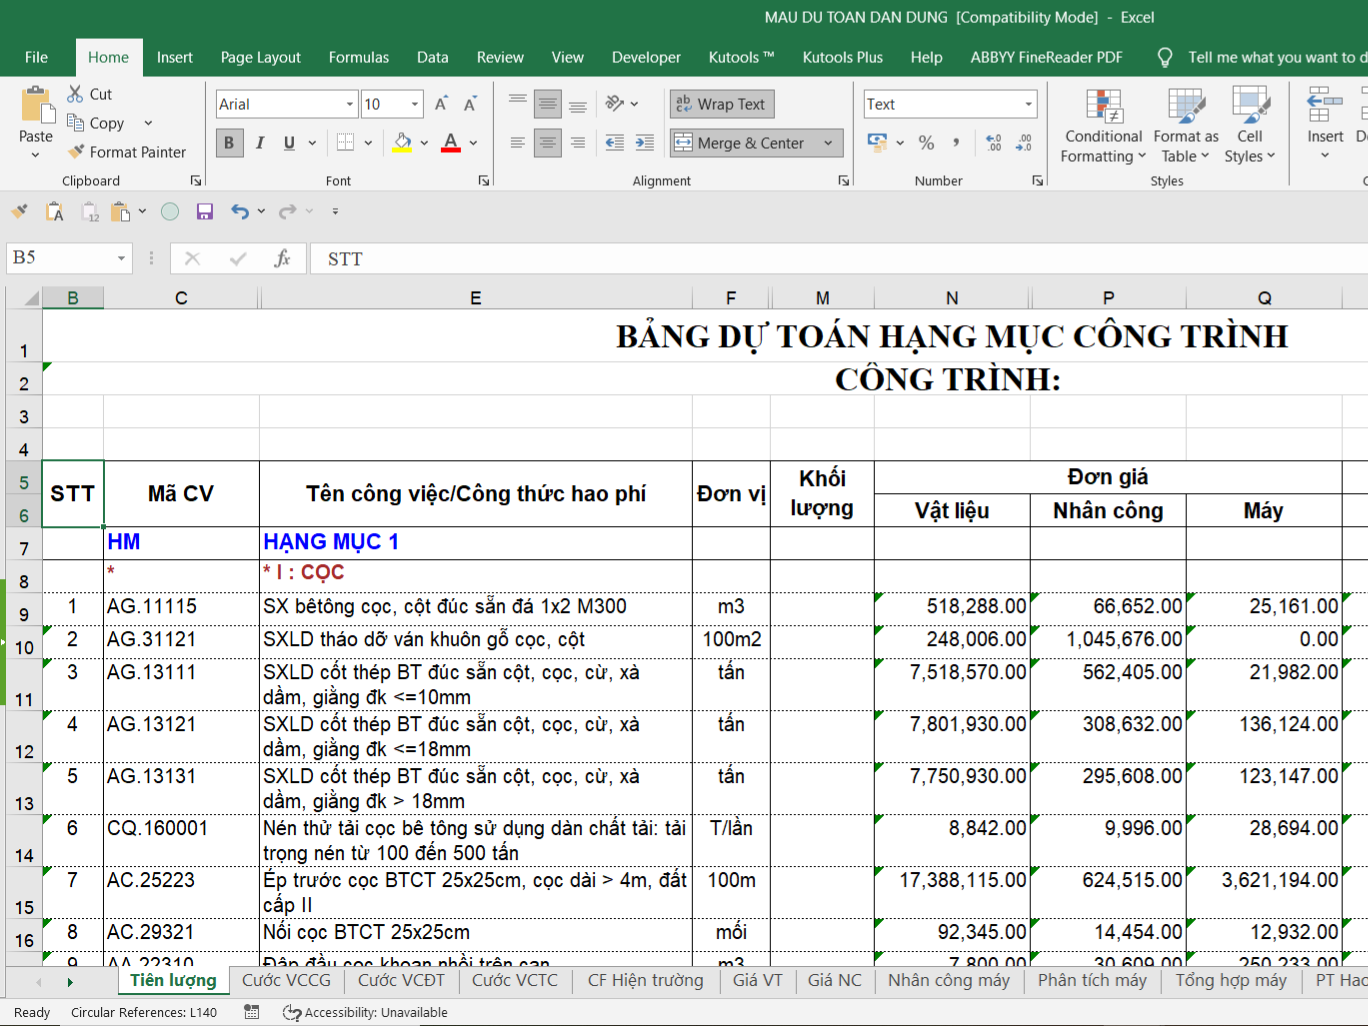This screenshot has width=1368, height=1026.
Task: Click Accessibility: Unavailable status
Action: pos(365,1012)
